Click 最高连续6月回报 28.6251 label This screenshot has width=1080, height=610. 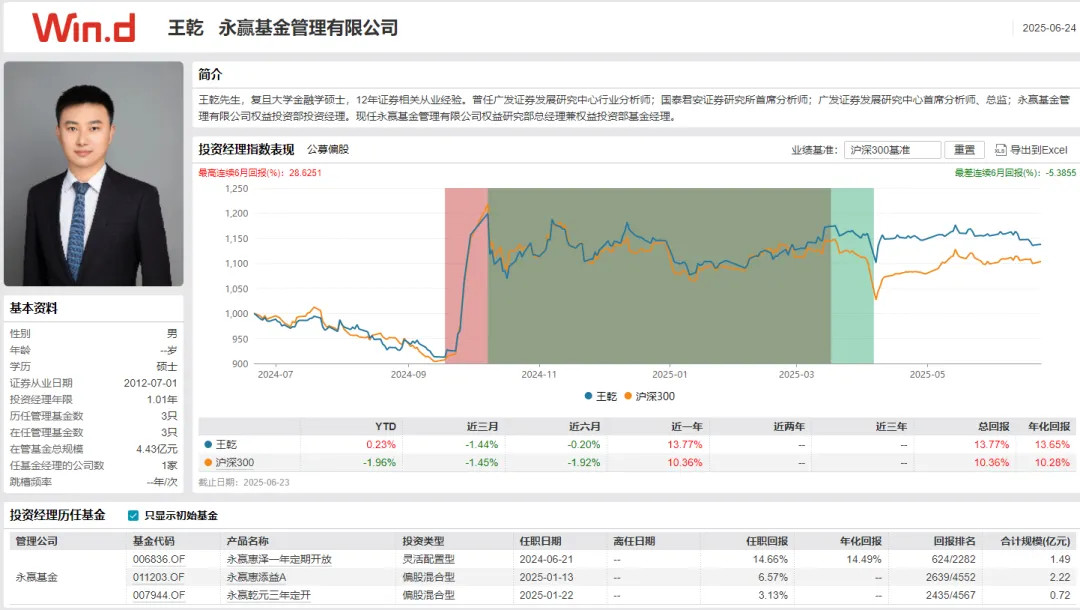(x=260, y=173)
